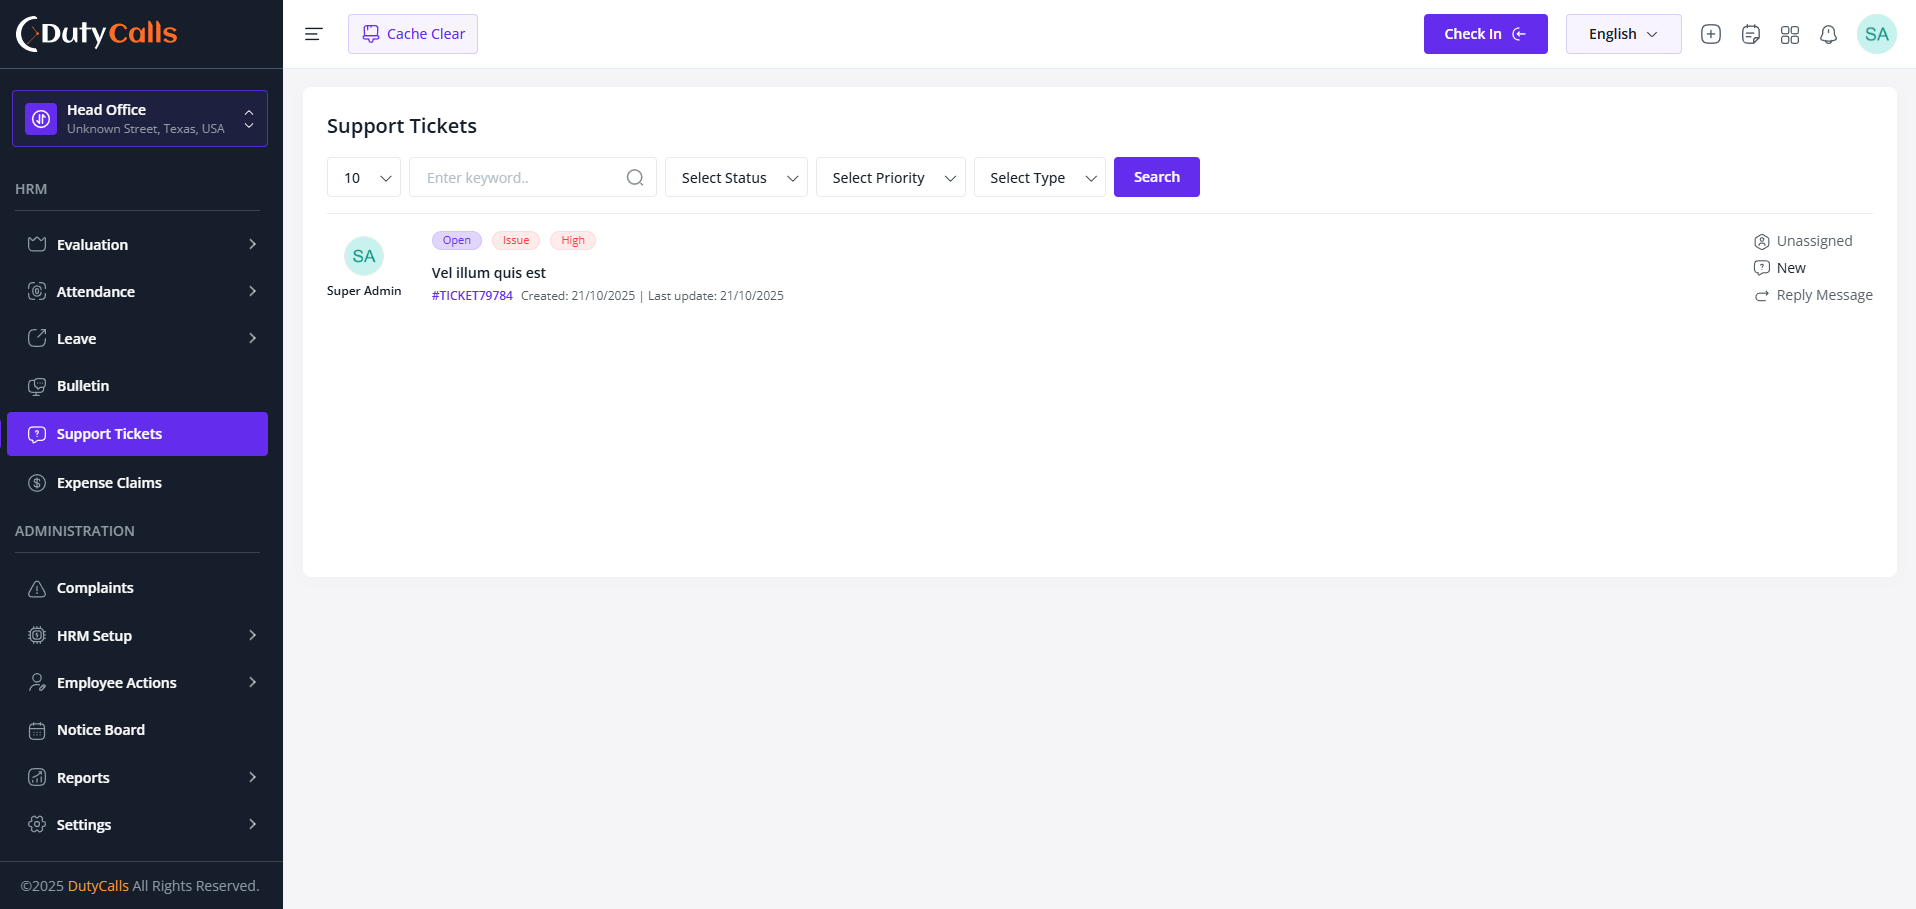Click the Settings cog icon
Image resolution: width=1916 pixels, height=909 pixels.
(37, 824)
